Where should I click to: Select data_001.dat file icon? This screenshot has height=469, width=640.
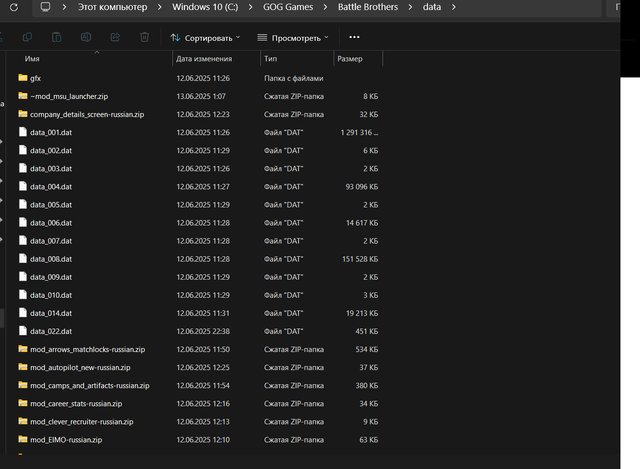[23, 131]
